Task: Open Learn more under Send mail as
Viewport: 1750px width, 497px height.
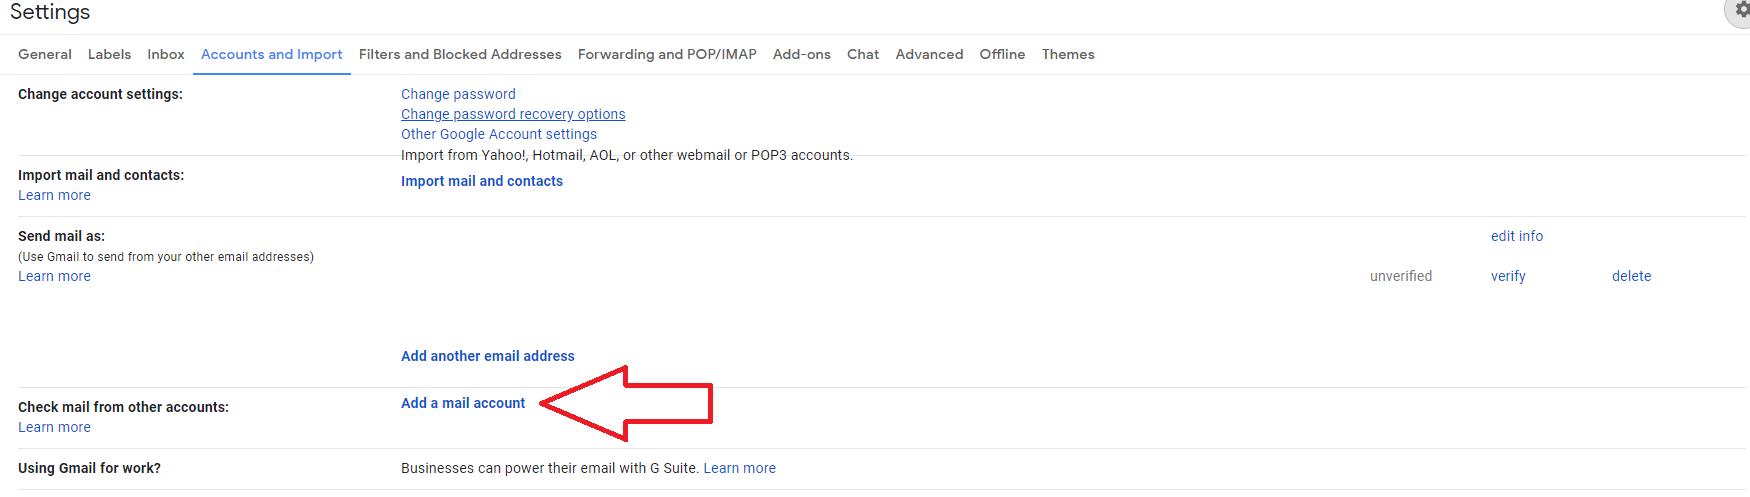Action: coord(54,276)
